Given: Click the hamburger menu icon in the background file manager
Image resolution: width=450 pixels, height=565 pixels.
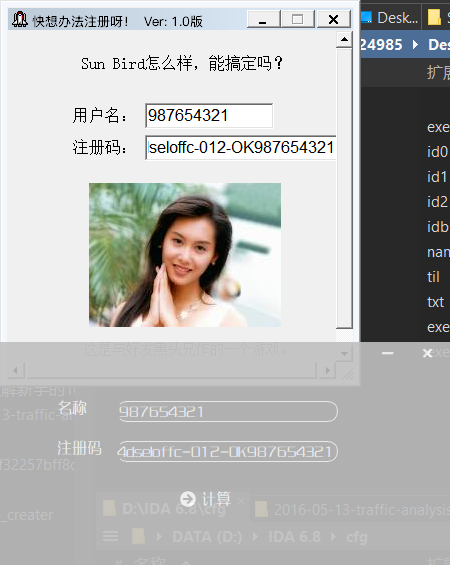Looking at the screenshot, I should [110, 536].
